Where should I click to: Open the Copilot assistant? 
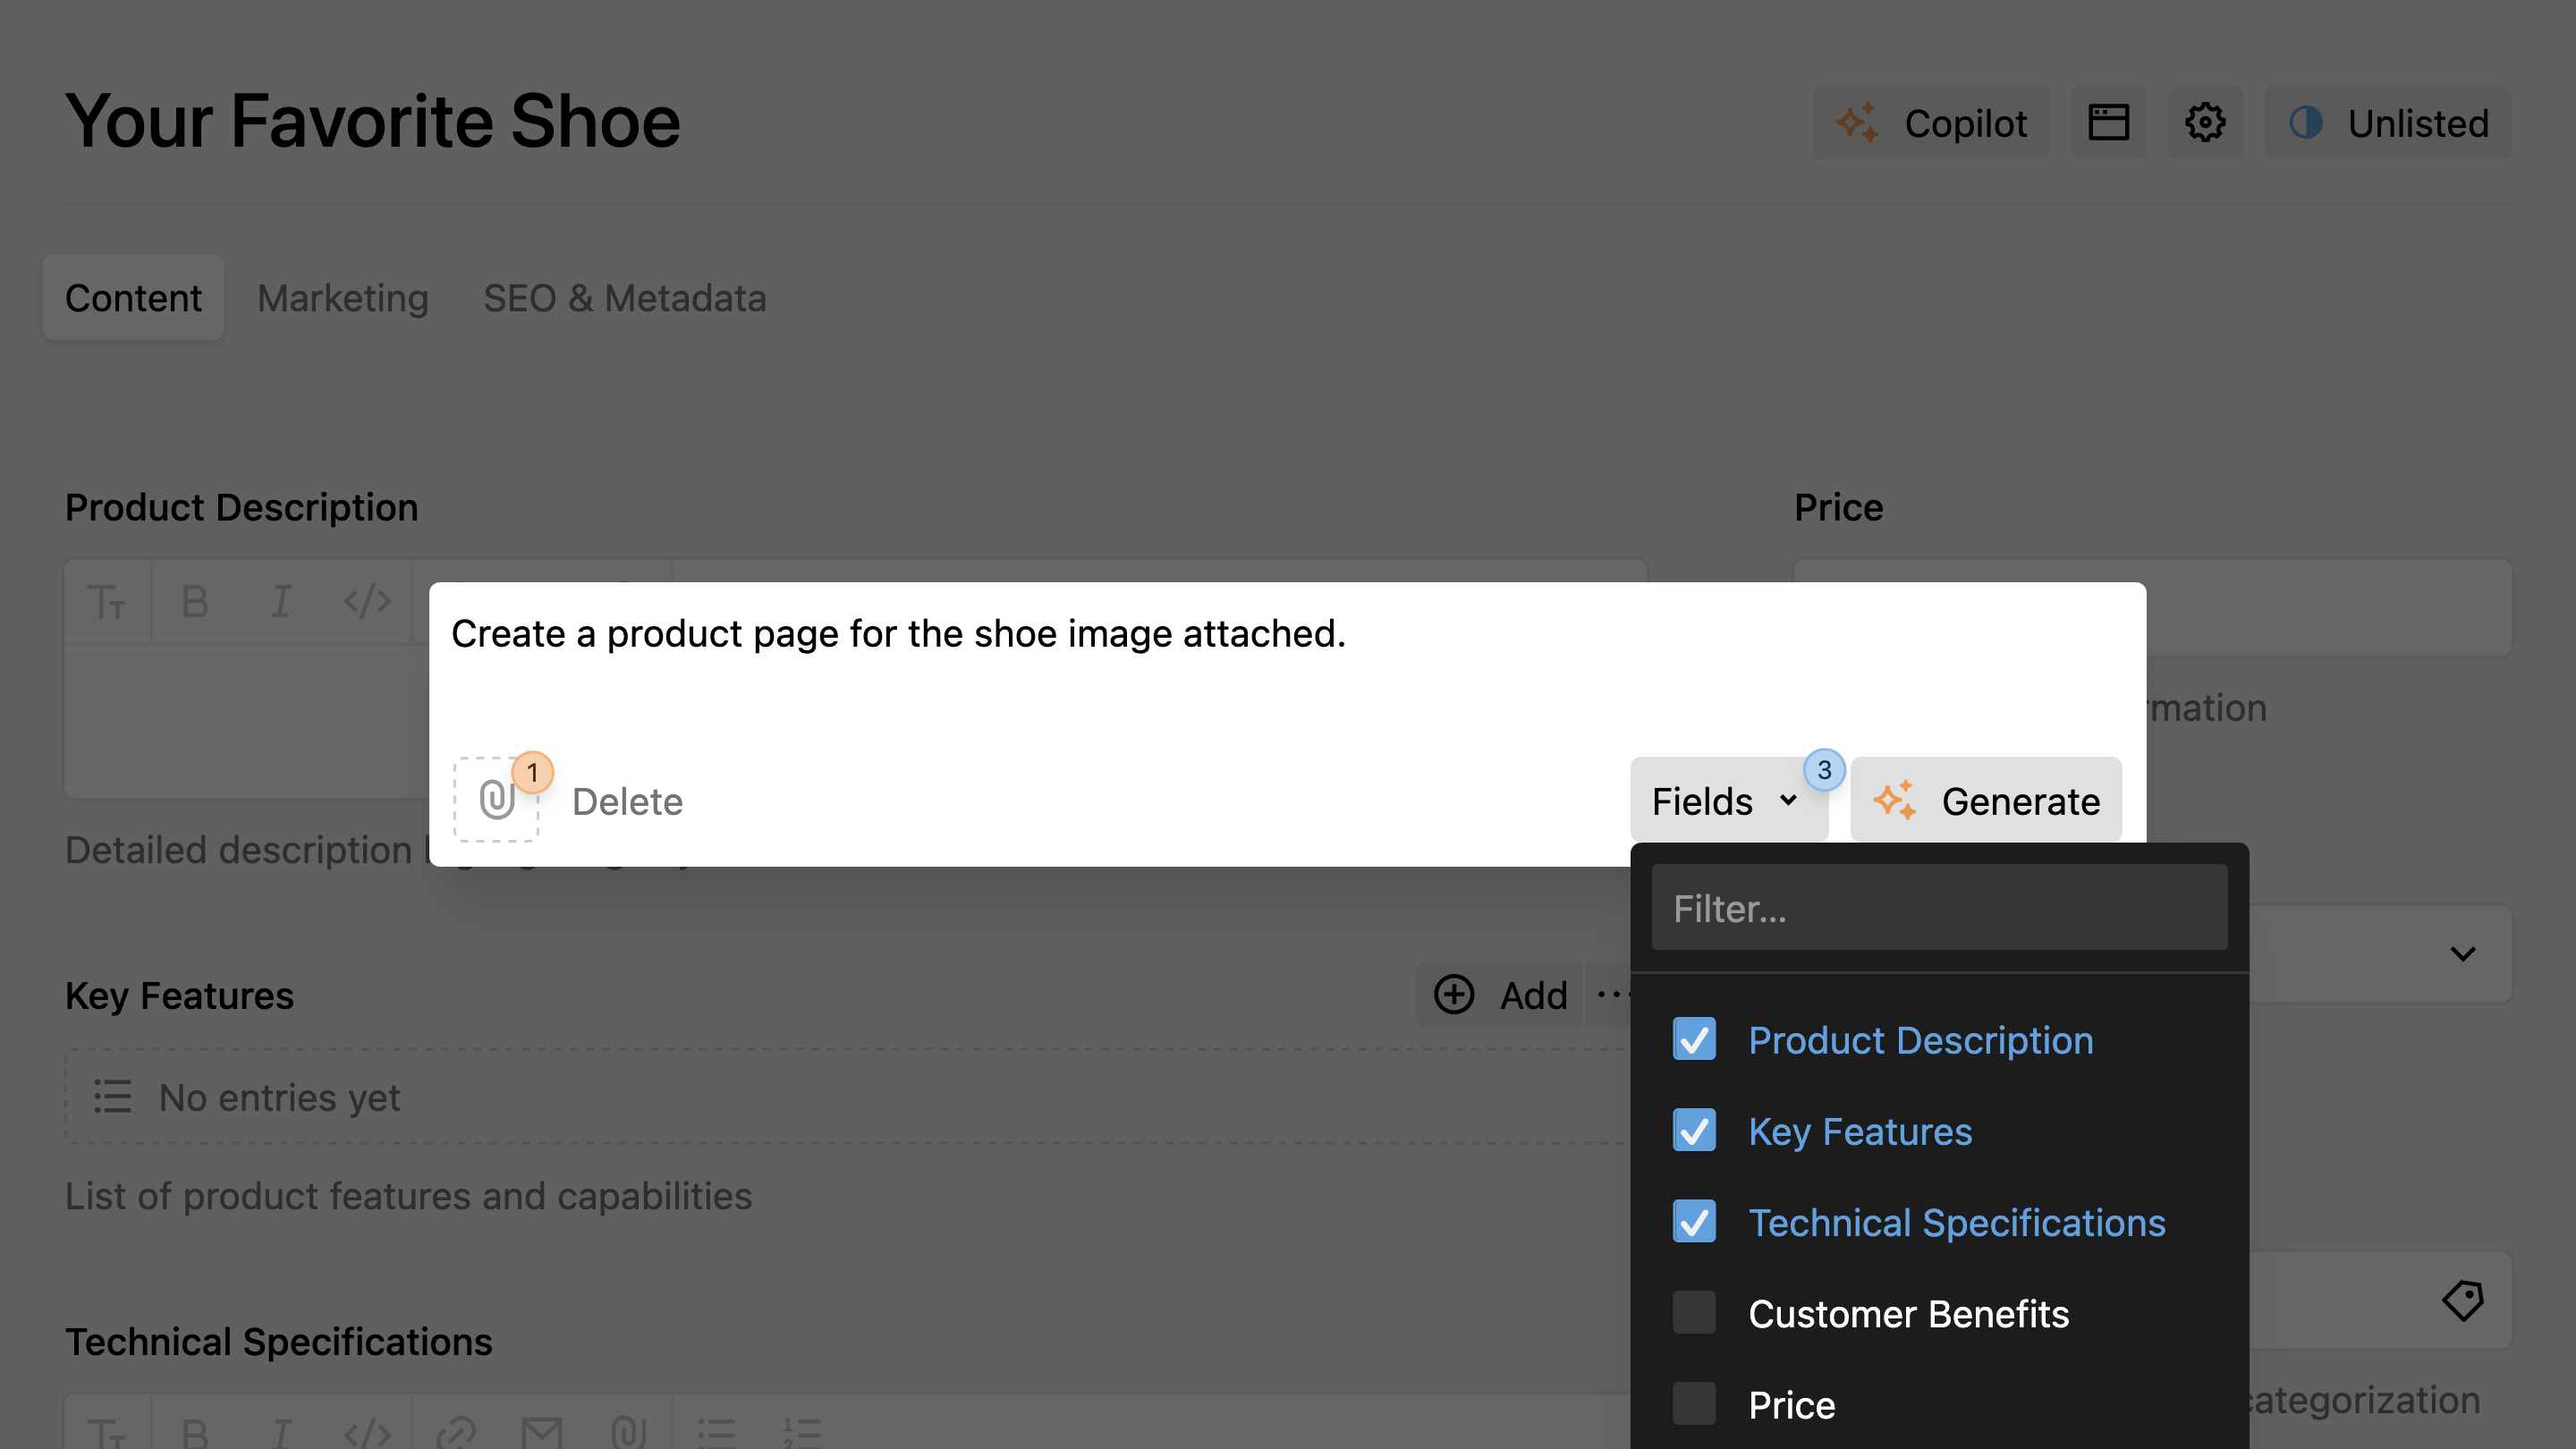pos(1931,123)
